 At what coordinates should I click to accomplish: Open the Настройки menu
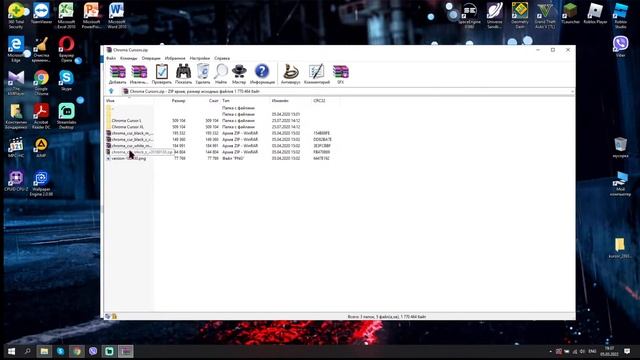coord(200,58)
